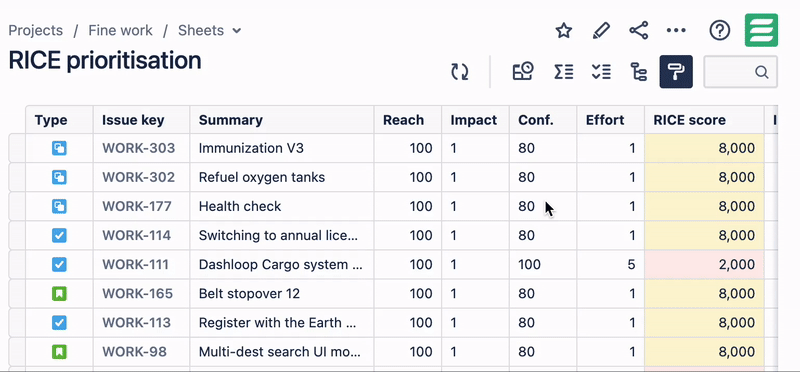Click the story type icon for WORK-165

pos(59,294)
